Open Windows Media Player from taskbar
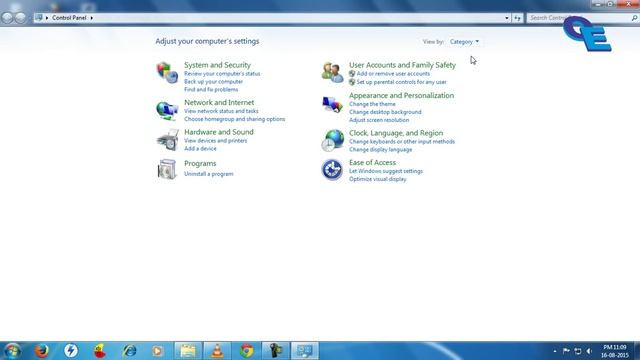 [x=158, y=351]
